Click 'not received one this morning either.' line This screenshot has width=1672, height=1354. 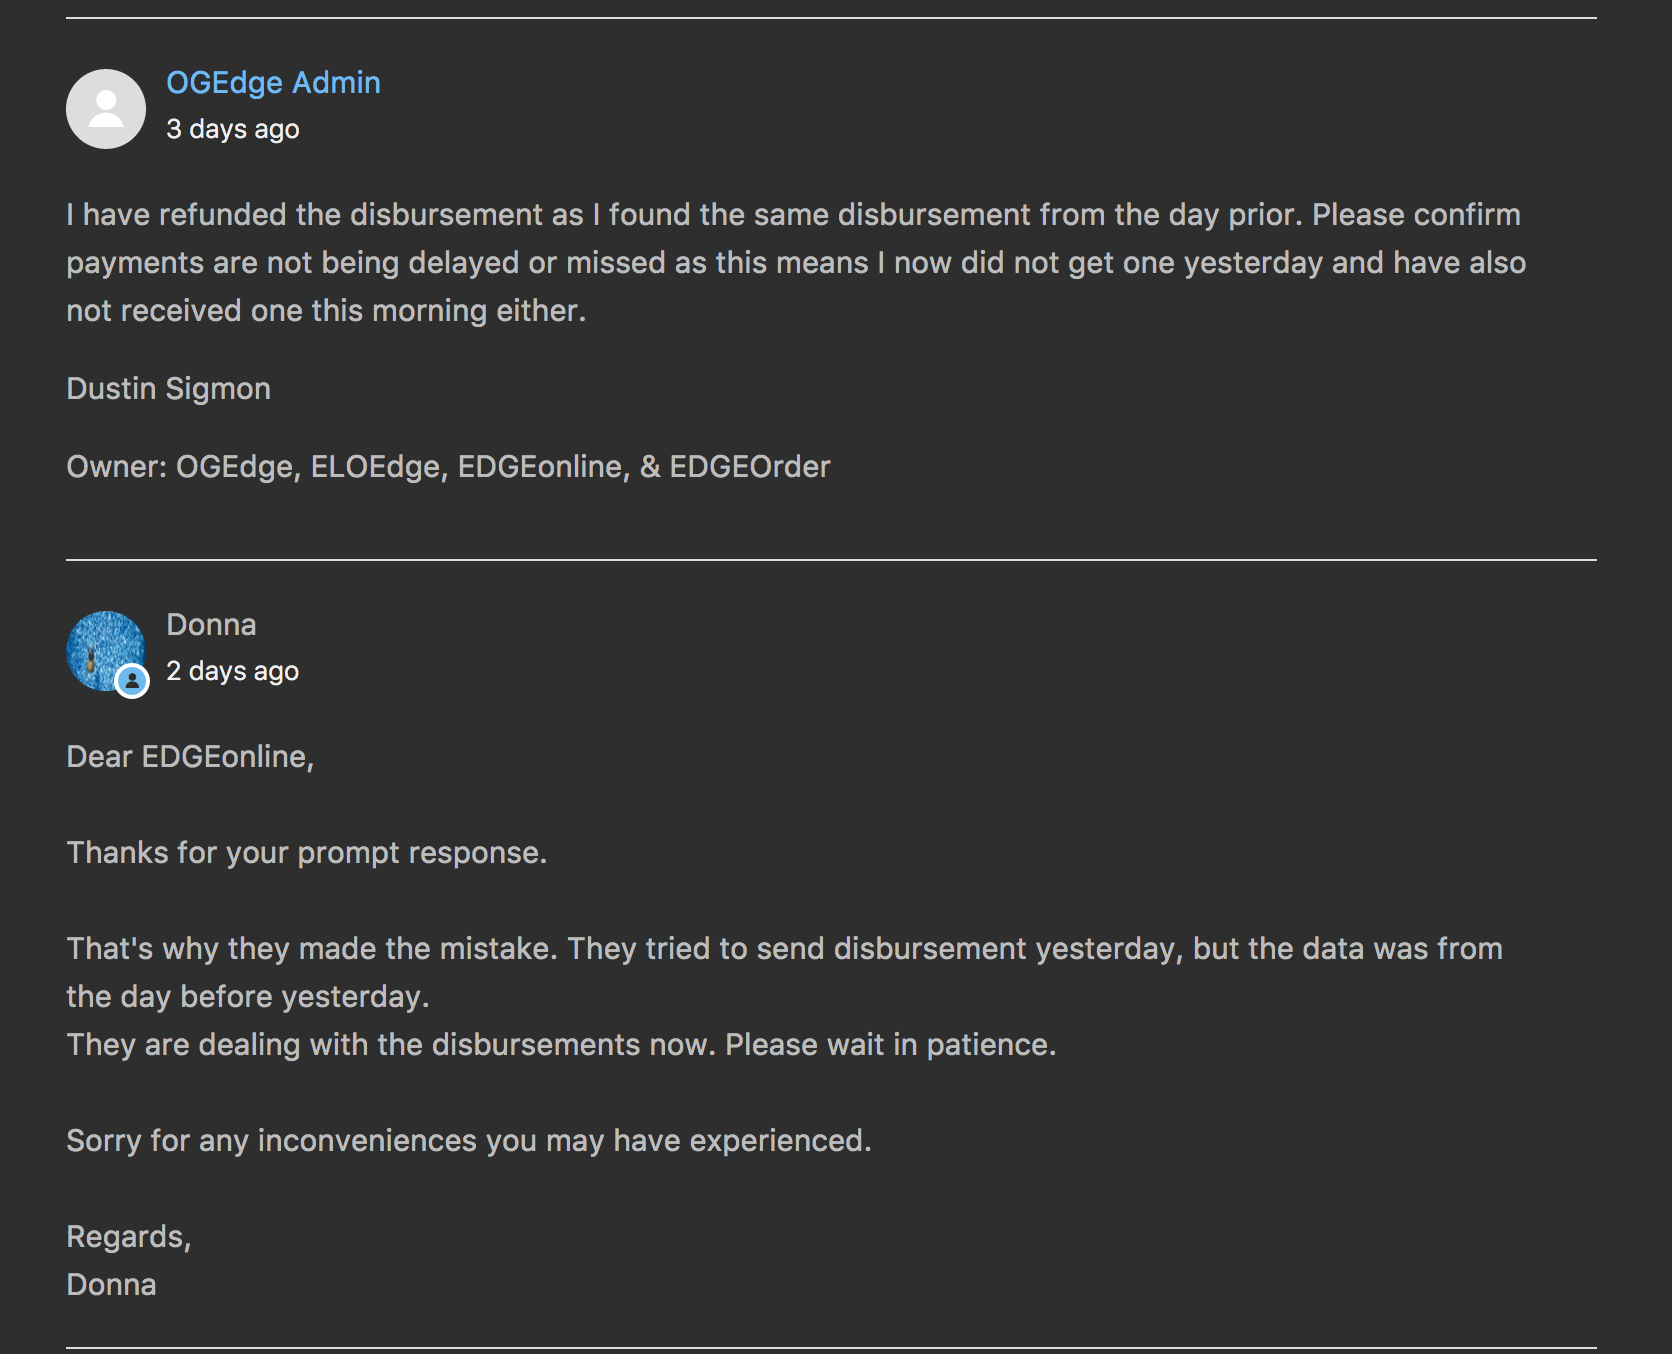click(326, 310)
